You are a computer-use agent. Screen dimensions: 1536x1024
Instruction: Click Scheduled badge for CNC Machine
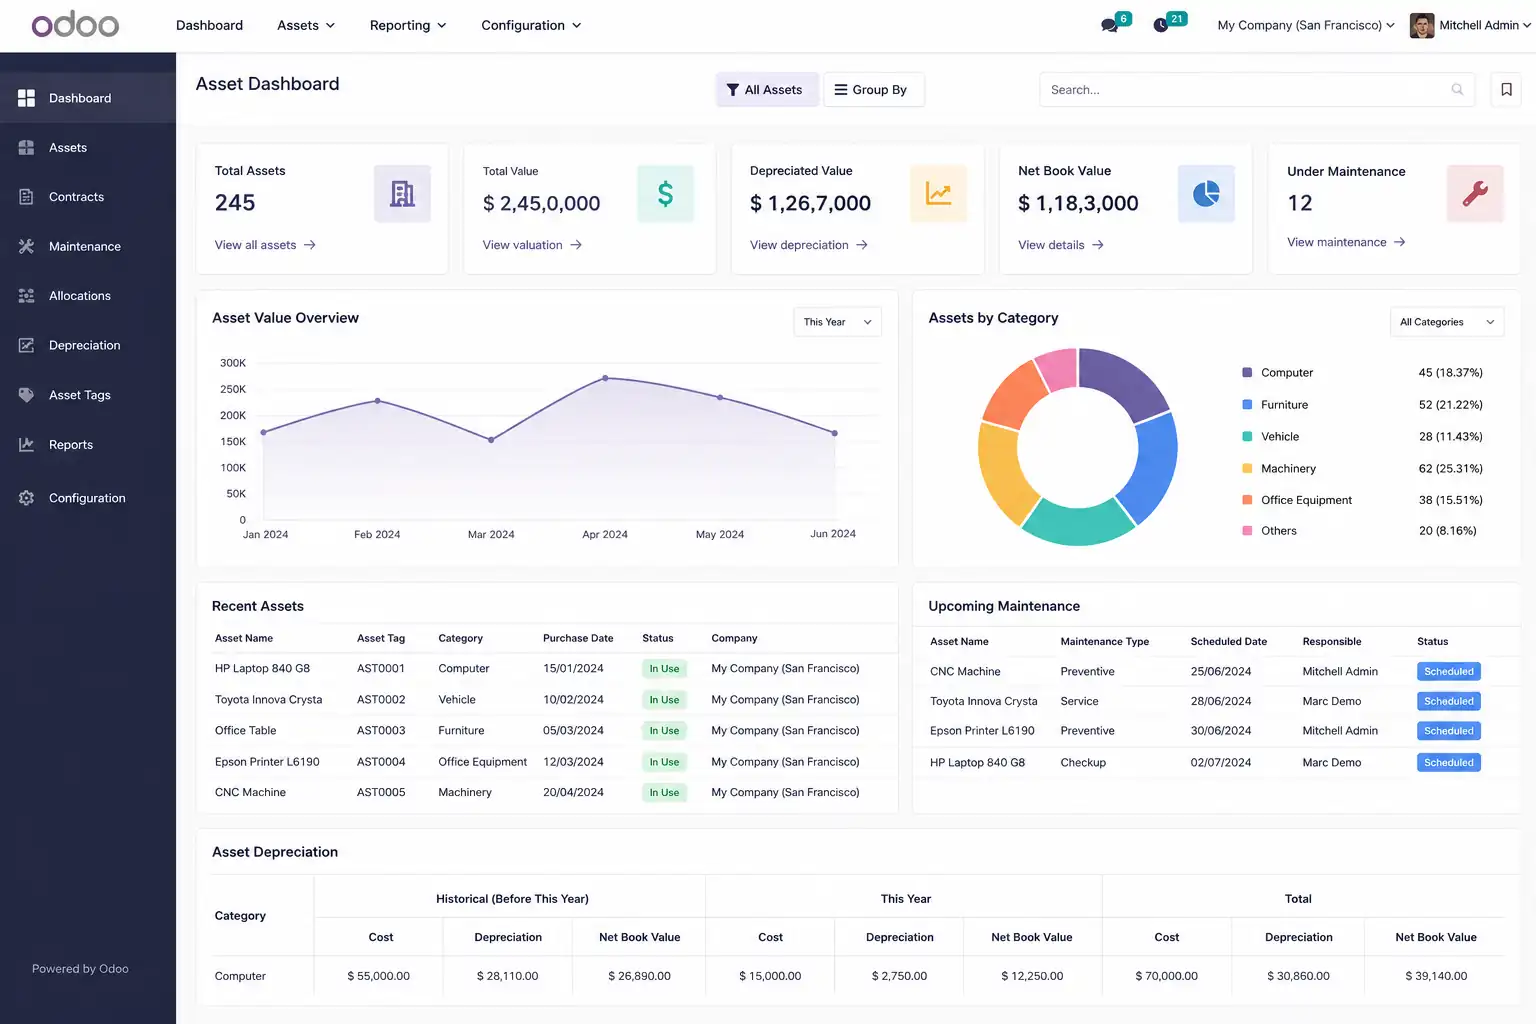(x=1449, y=671)
